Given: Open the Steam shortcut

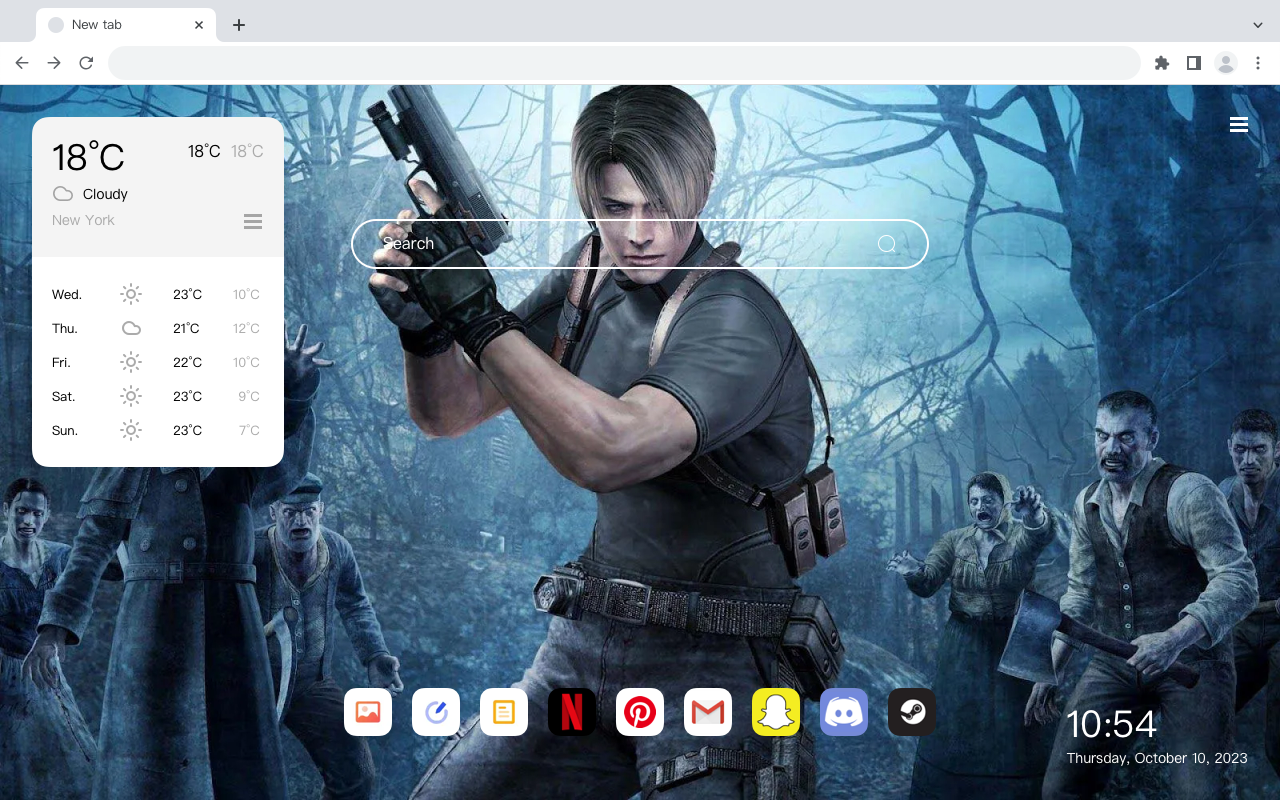Looking at the screenshot, I should coord(912,712).
